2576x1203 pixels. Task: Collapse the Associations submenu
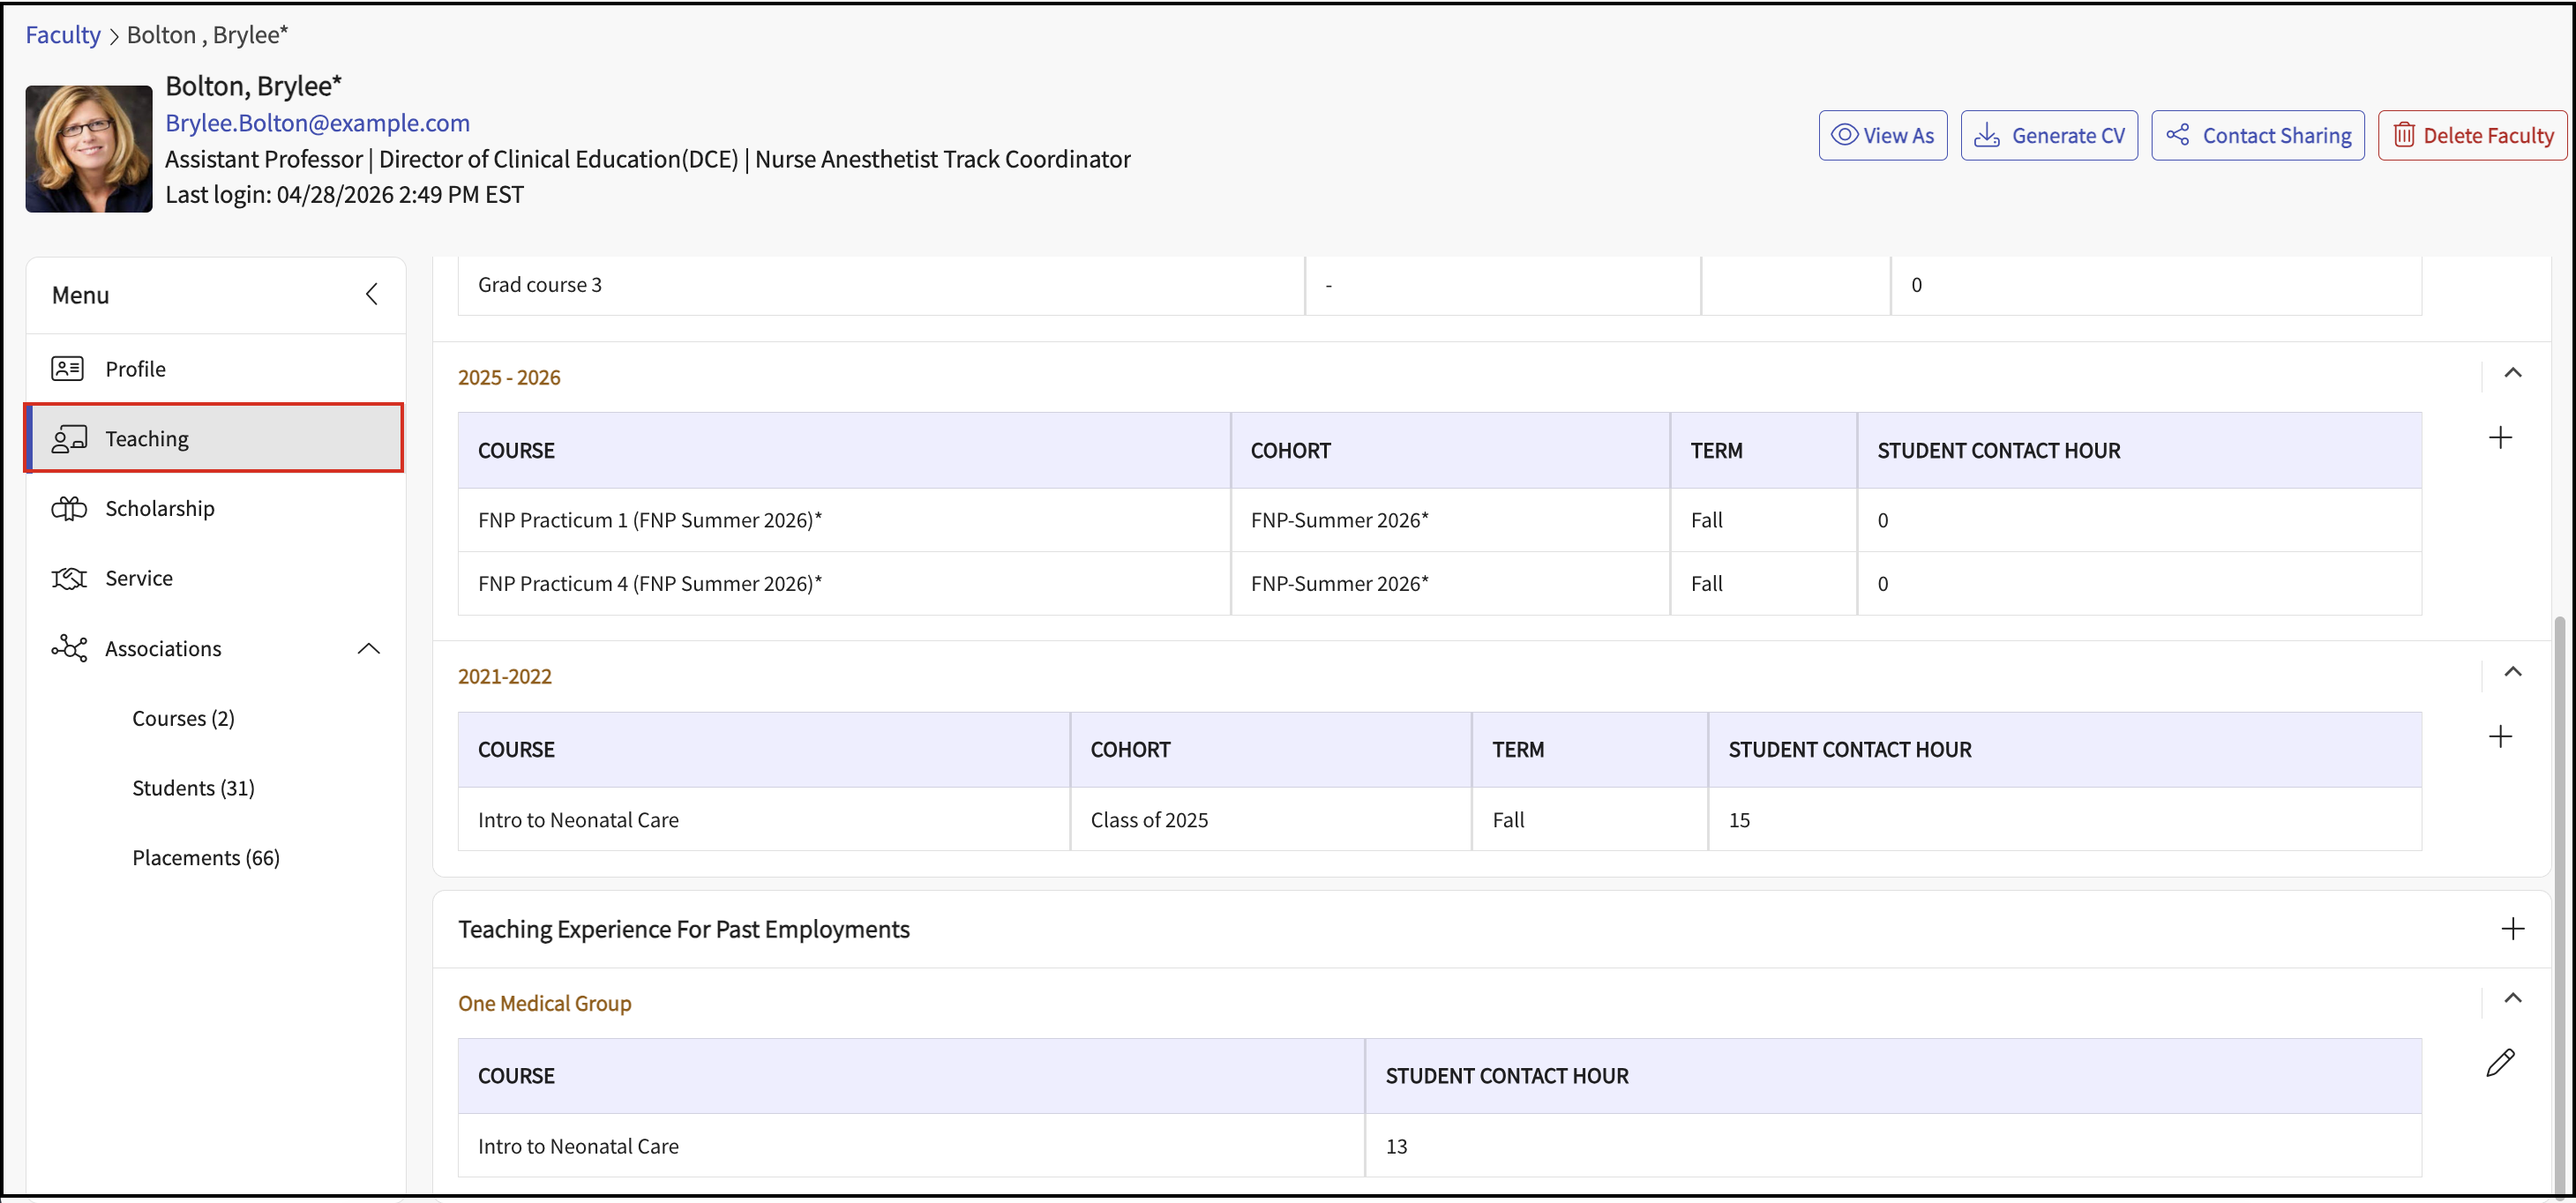click(368, 649)
